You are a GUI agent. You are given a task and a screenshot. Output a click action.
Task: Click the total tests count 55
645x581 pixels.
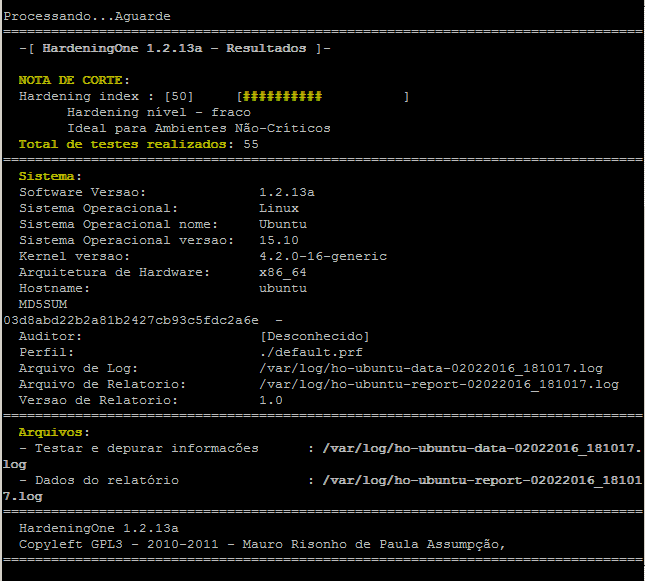click(251, 145)
